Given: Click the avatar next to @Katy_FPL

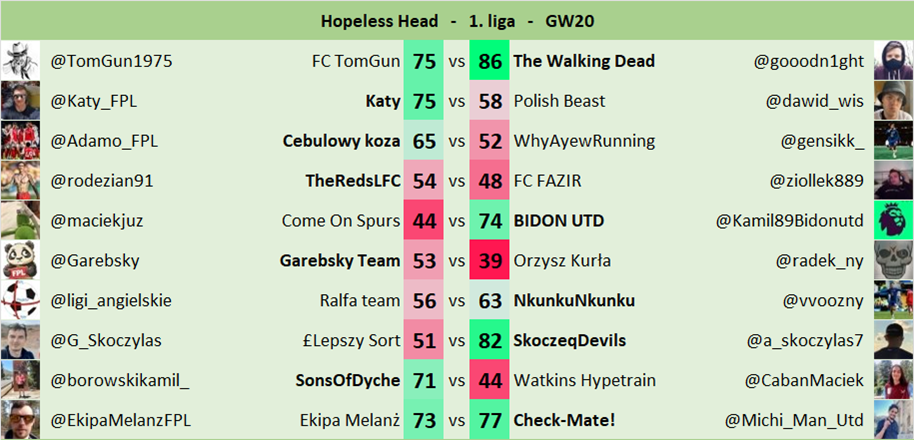Looking at the screenshot, I should (20, 101).
